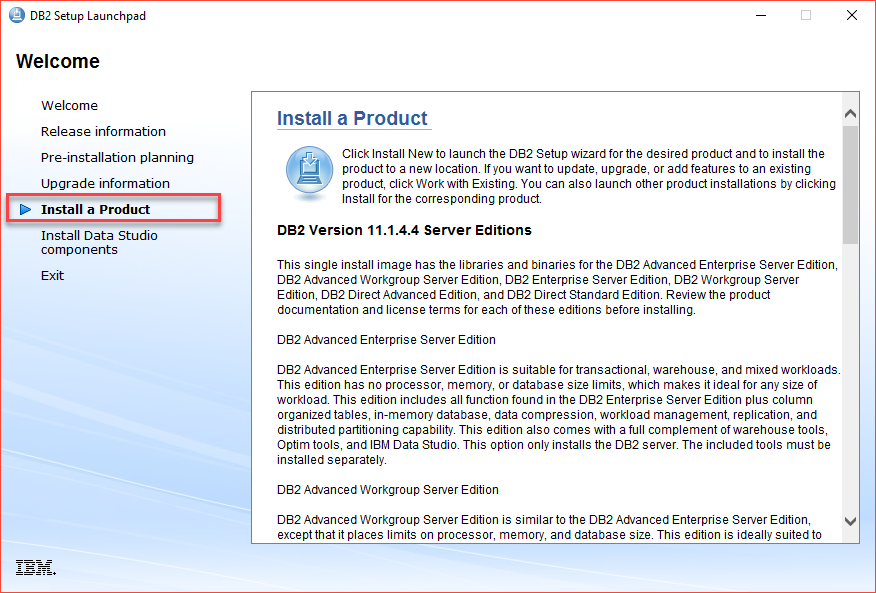Click Exit in the launchpad sidebar
Image resolution: width=876 pixels, height=593 pixels.
point(53,276)
